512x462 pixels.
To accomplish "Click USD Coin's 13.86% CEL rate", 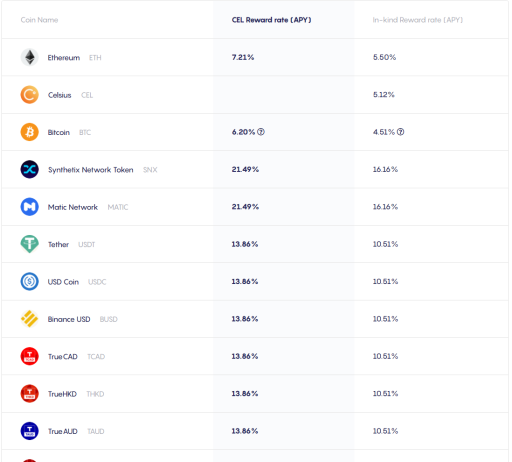I will coord(245,281).
